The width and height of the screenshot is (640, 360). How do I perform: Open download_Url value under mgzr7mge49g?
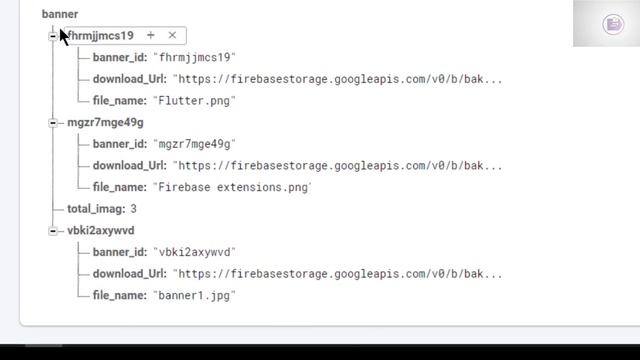point(338,166)
